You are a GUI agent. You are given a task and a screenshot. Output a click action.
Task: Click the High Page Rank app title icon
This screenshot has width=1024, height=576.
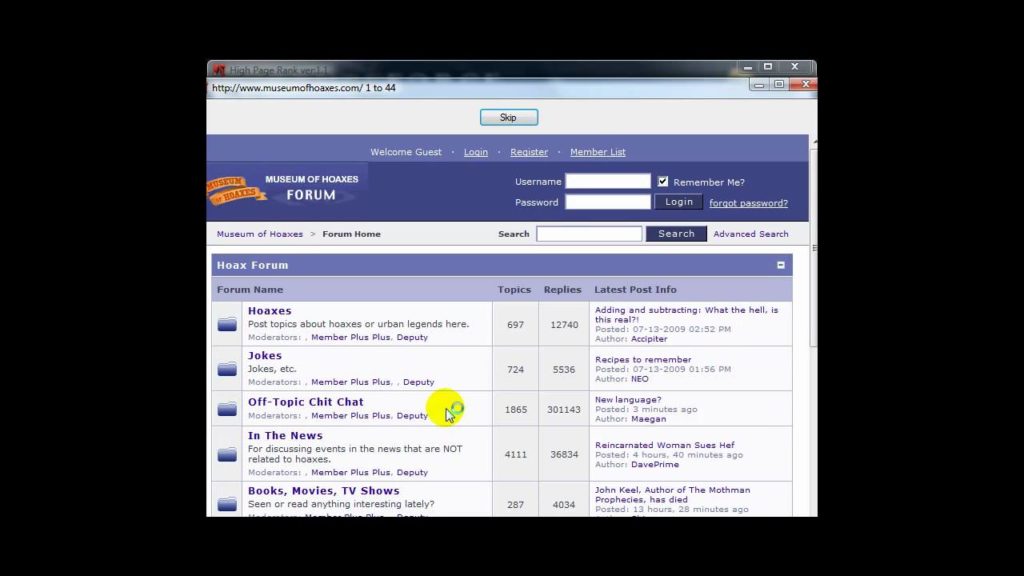coord(219,69)
